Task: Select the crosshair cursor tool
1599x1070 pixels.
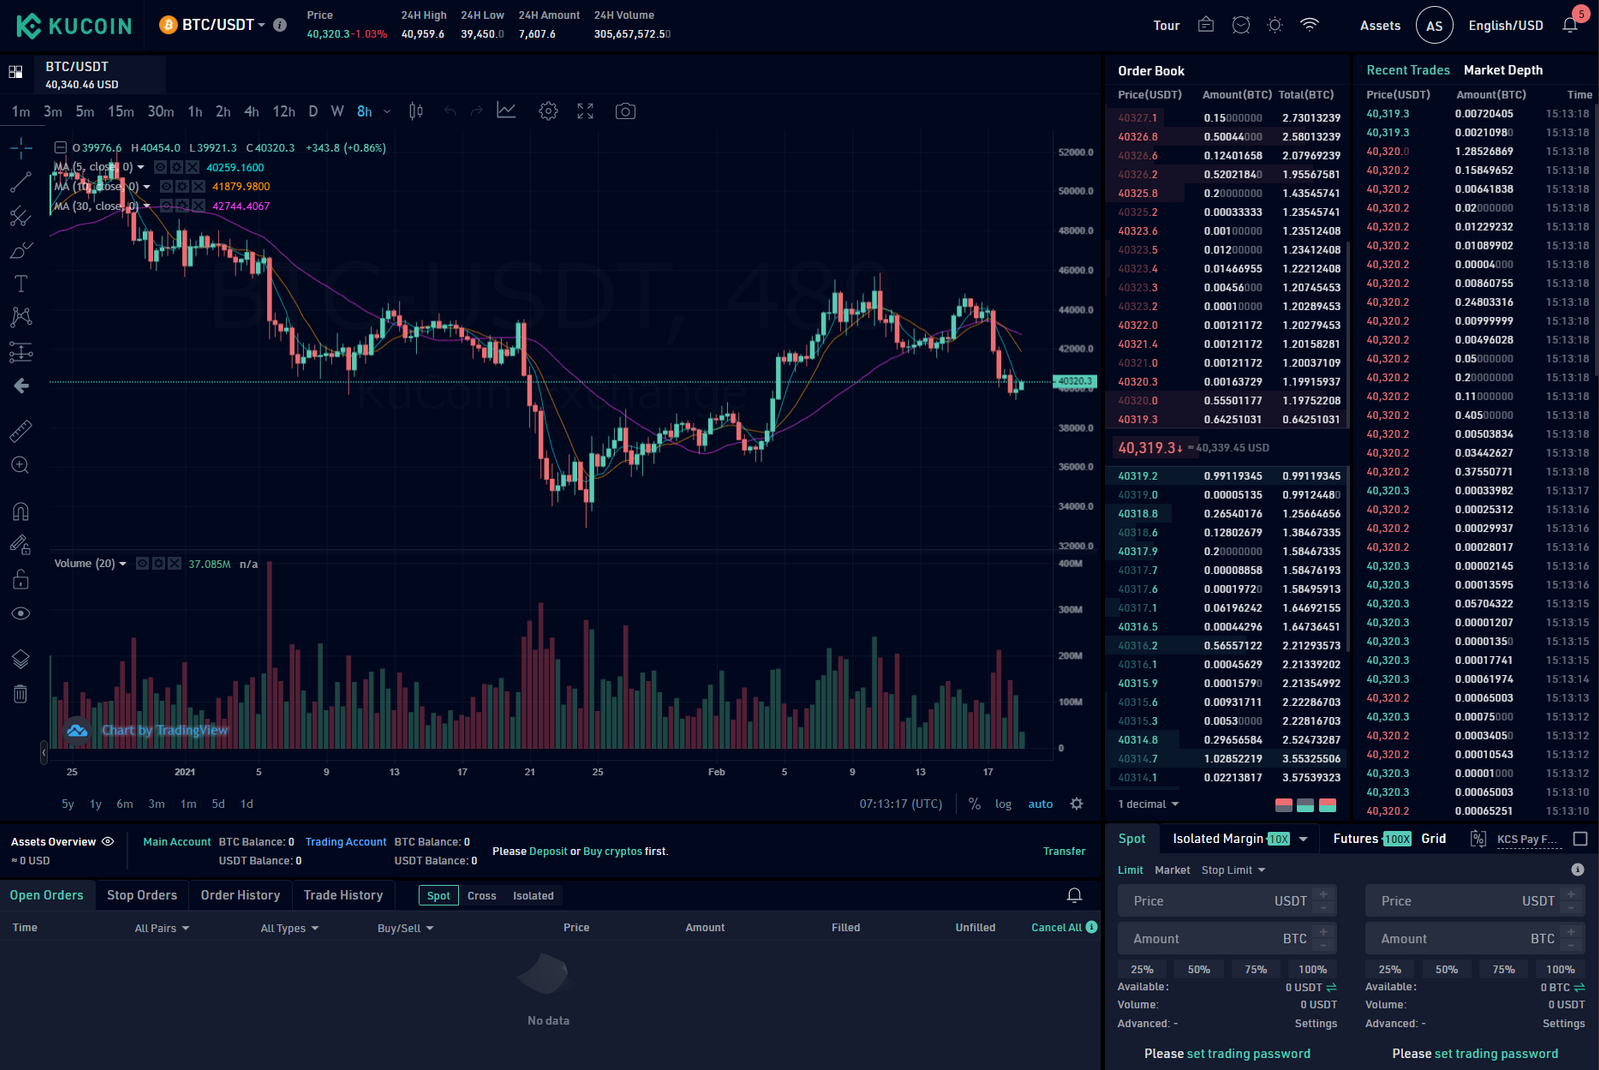Action: 21,149
